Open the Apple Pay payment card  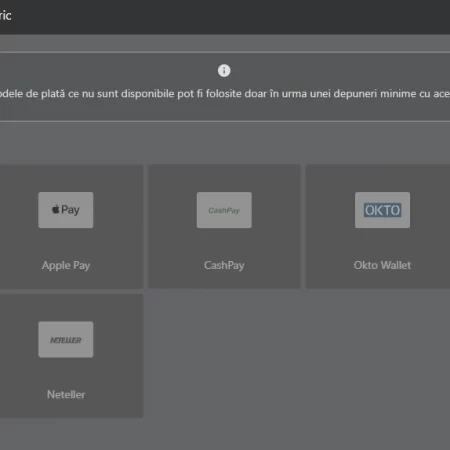[71, 227]
